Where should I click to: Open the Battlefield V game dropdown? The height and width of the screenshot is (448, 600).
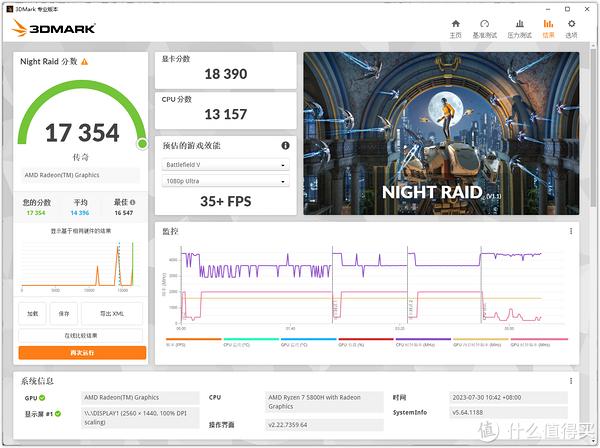225,165
